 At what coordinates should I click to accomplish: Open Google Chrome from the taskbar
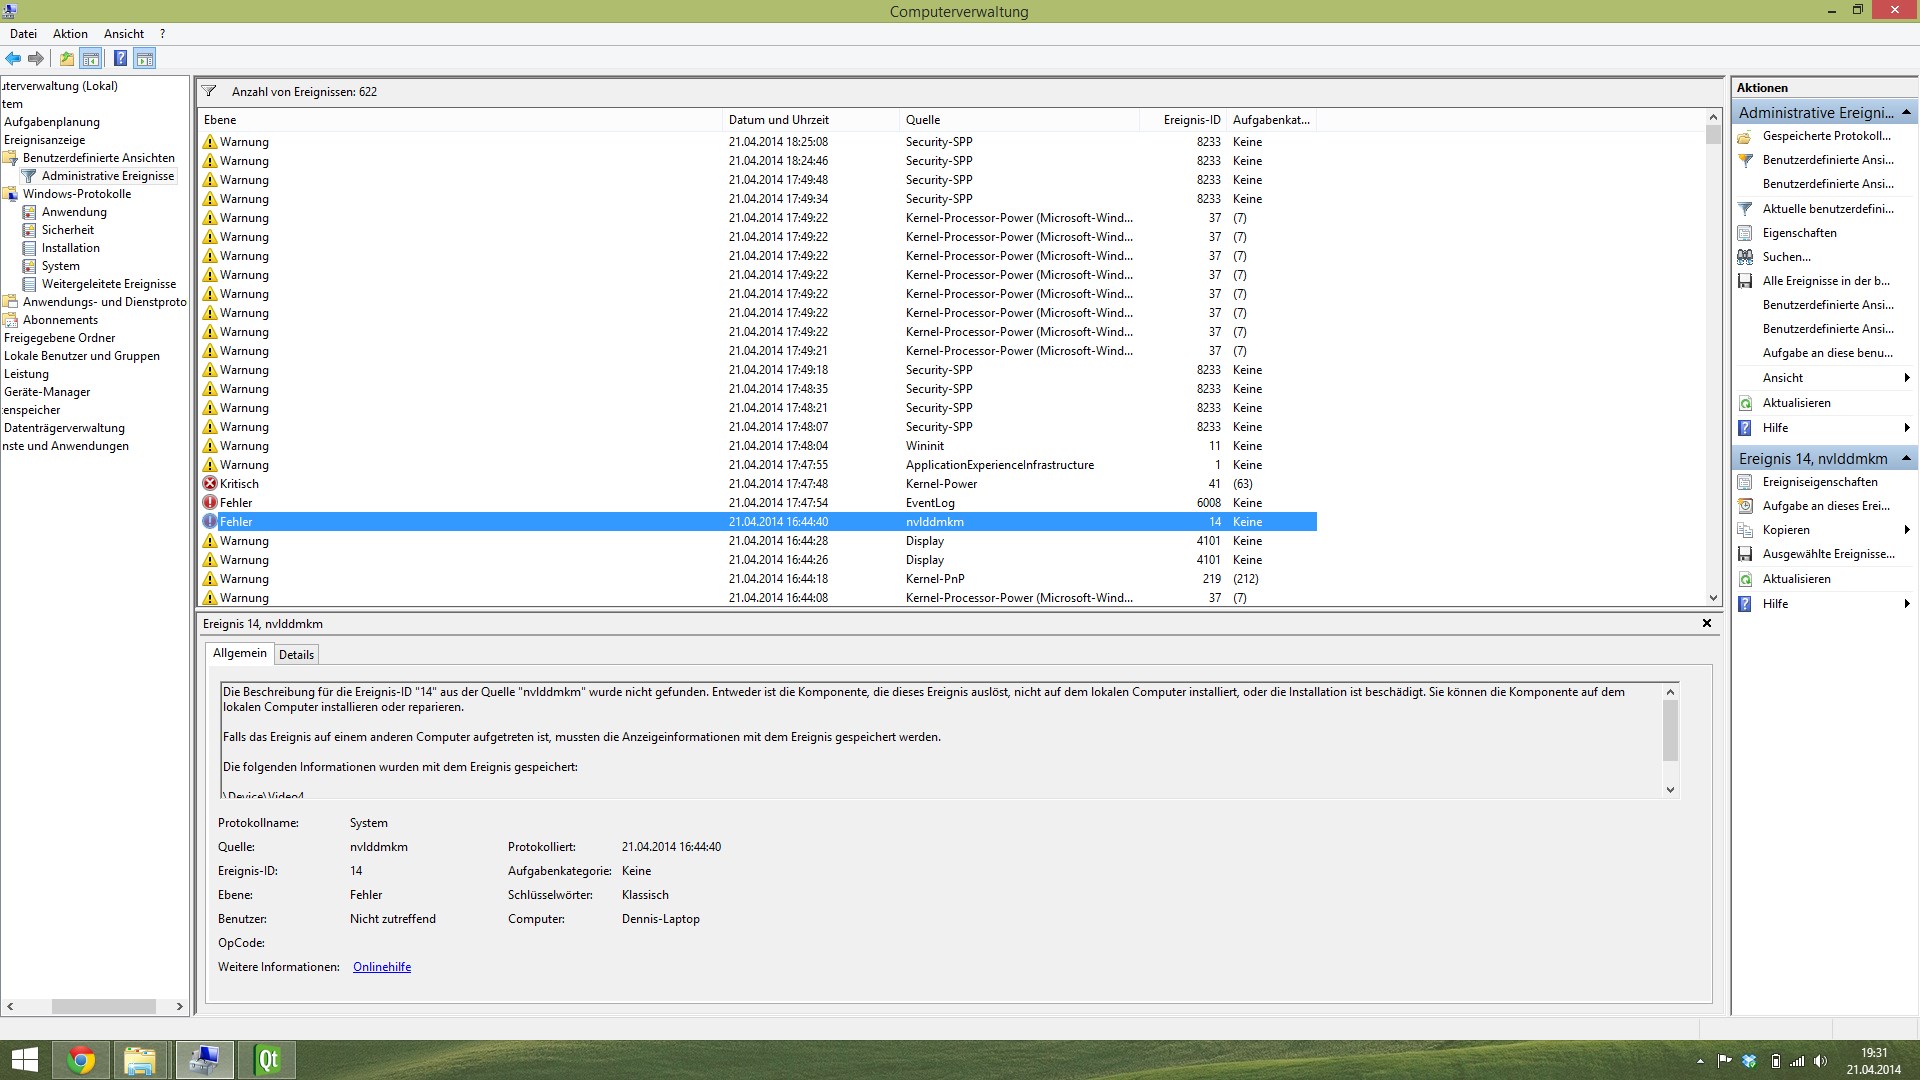click(x=81, y=1060)
